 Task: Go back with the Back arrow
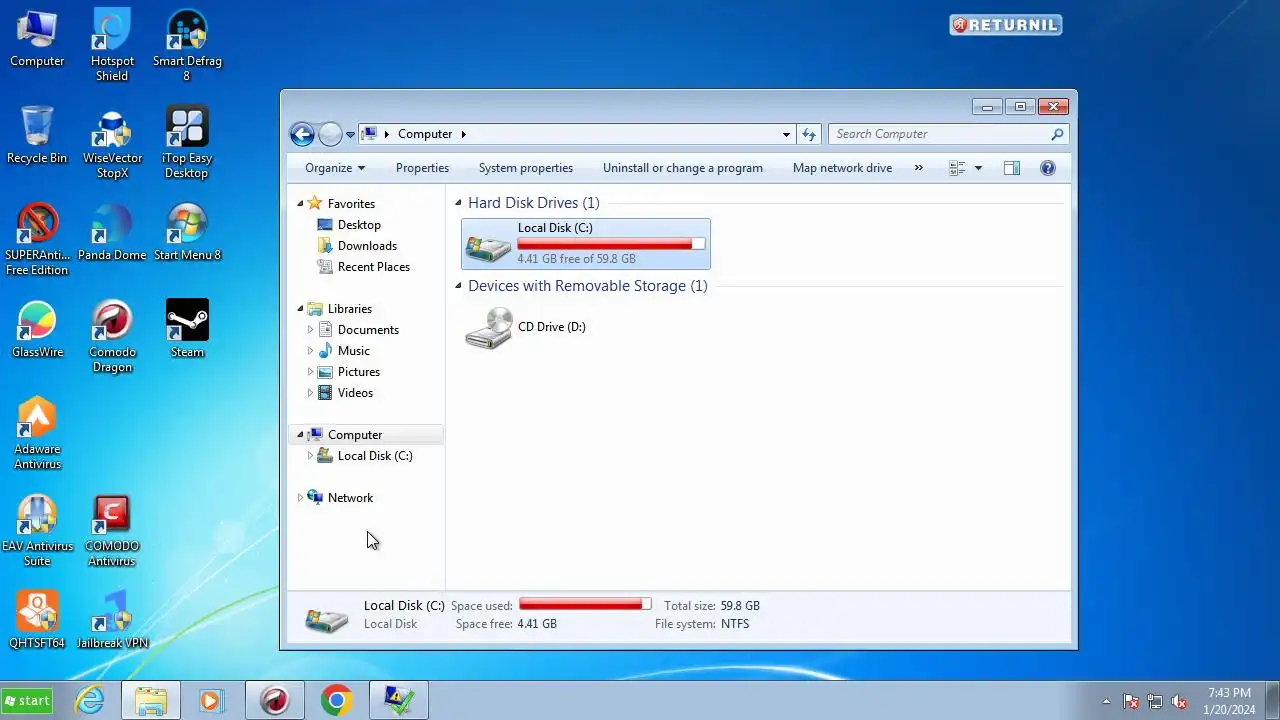pyautogui.click(x=302, y=134)
